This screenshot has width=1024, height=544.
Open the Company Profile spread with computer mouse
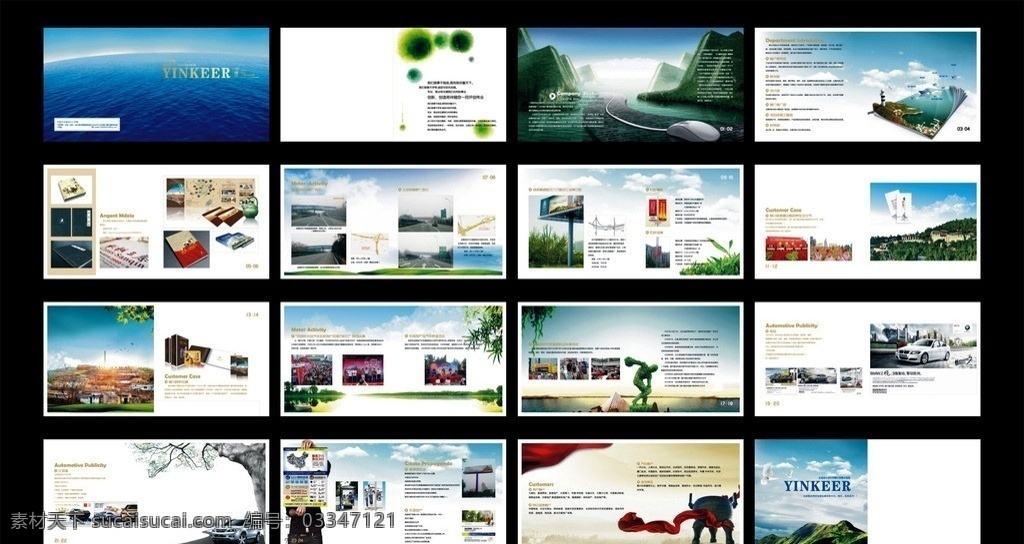630,84
